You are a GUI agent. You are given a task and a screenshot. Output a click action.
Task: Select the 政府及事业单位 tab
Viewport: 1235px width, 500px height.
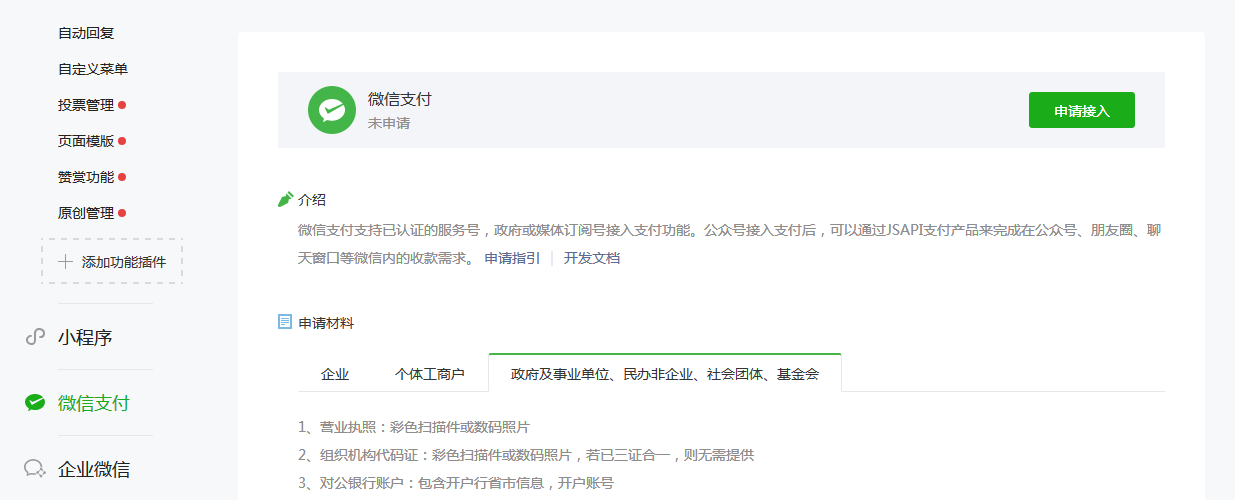[664, 374]
